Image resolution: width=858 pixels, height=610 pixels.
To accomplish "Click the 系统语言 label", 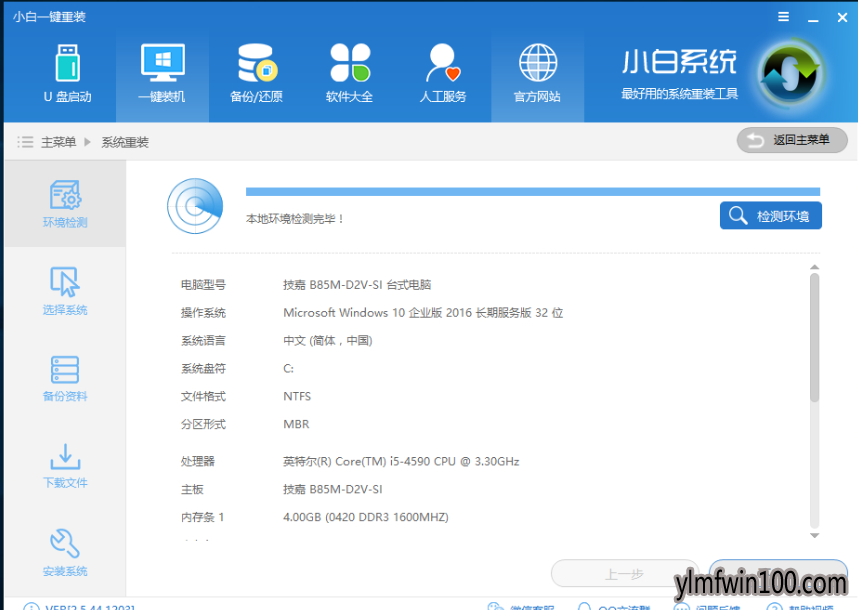I will click(x=203, y=341).
